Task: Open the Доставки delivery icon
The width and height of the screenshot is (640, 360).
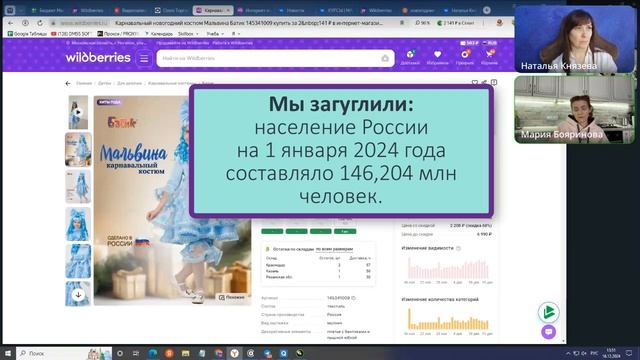Action: (x=410, y=57)
